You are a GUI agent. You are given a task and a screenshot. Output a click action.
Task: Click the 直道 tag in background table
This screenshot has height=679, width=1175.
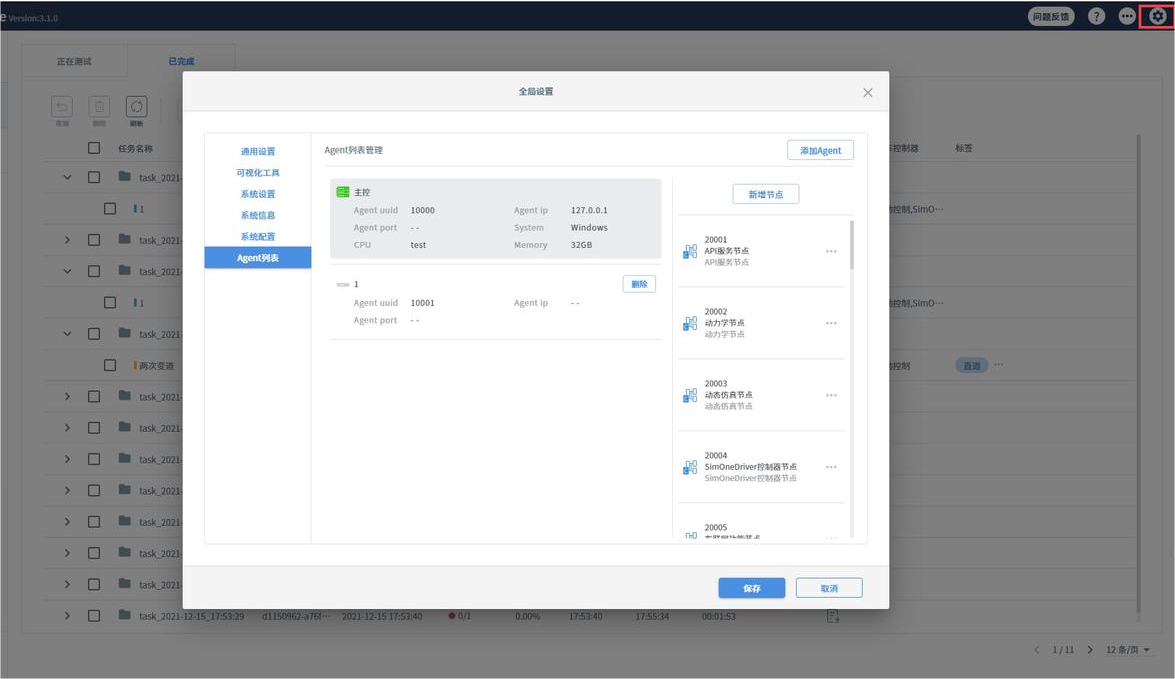click(x=971, y=366)
